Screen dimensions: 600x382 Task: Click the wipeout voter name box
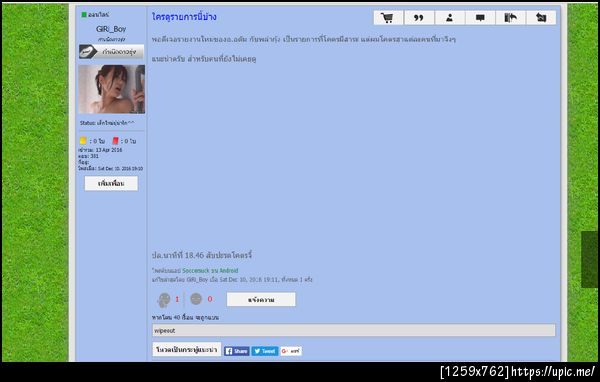coord(354,330)
